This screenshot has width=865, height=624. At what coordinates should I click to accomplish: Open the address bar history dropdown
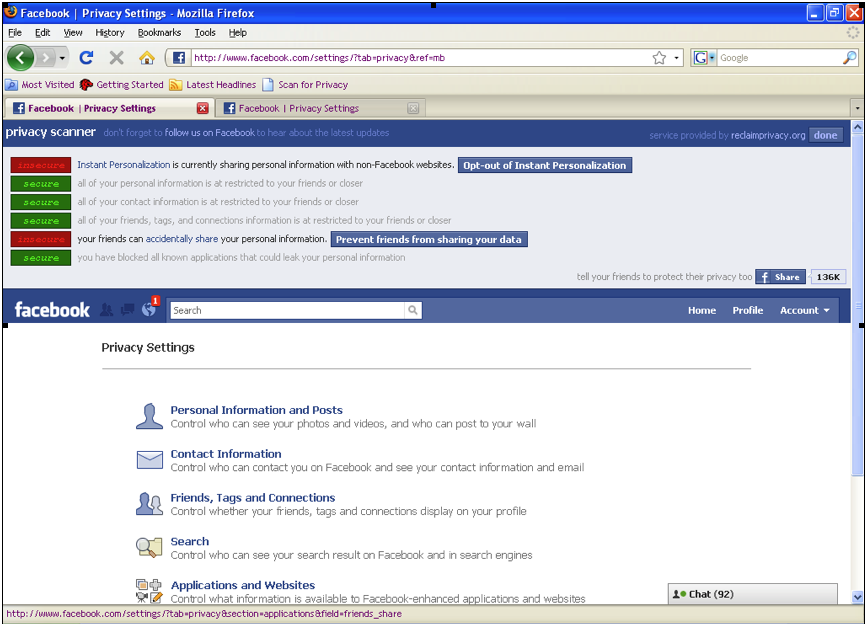point(677,58)
